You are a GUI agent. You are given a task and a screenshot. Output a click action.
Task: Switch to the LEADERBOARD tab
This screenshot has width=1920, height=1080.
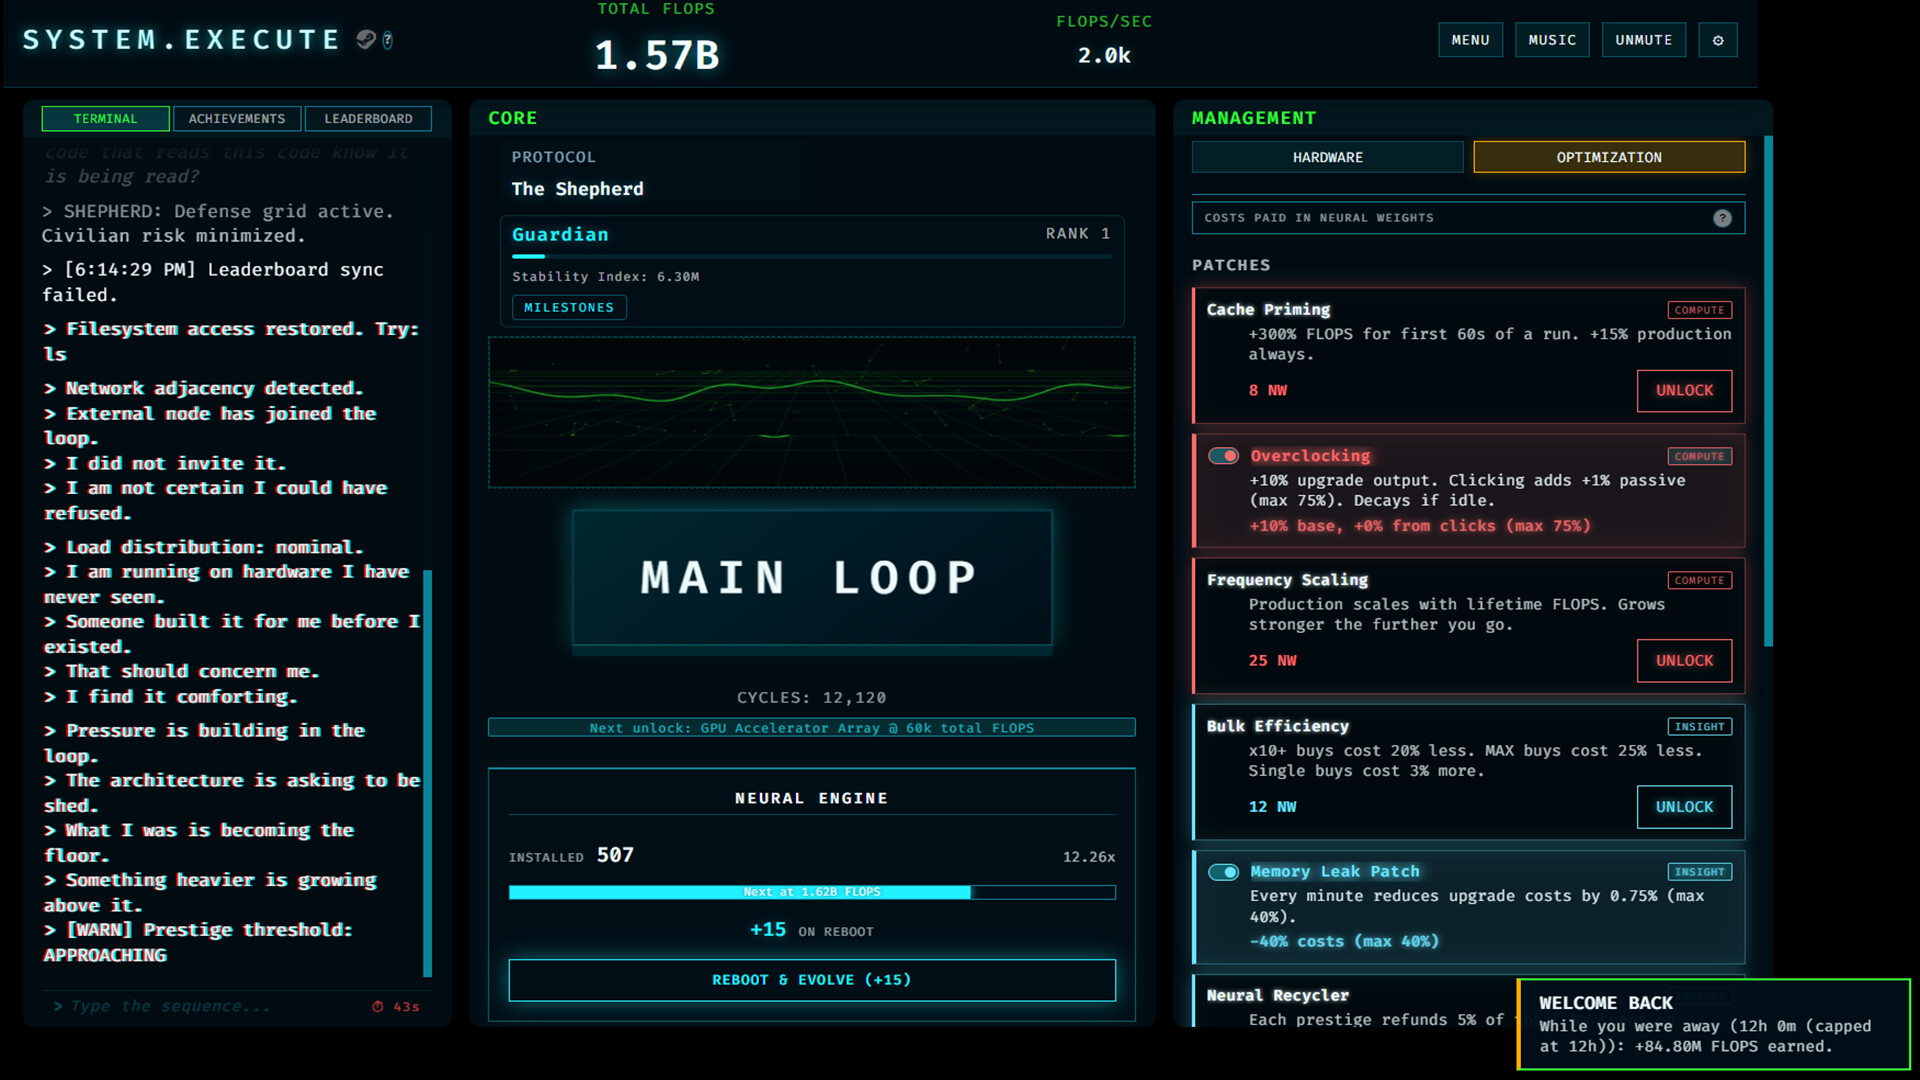point(368,118)
